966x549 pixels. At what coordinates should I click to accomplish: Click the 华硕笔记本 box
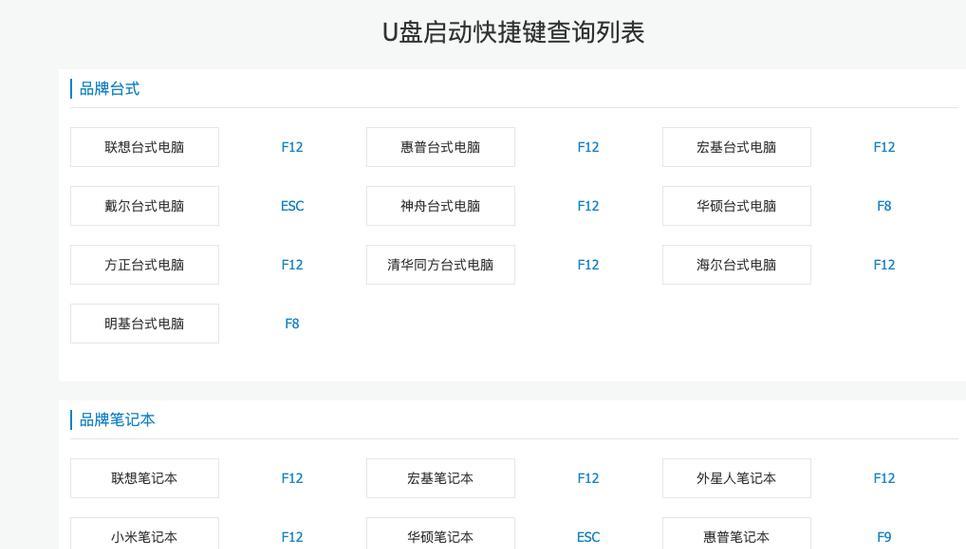click(440, 534)
